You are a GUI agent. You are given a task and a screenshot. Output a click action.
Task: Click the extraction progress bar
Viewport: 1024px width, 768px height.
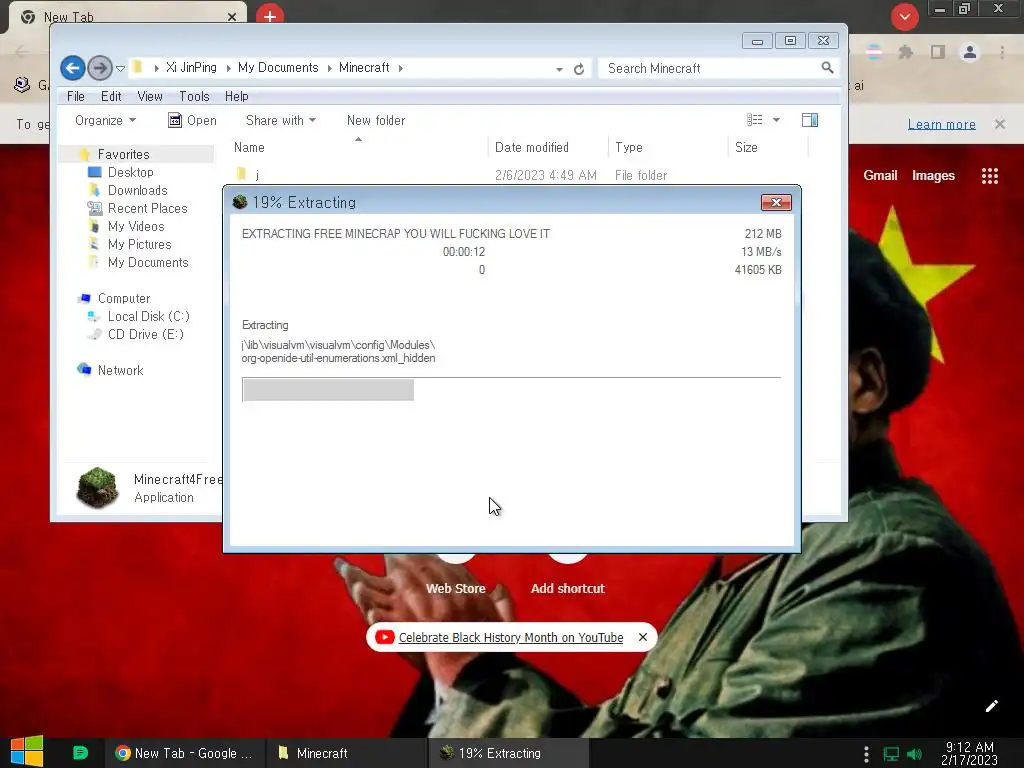pyautogui.click(x=511, y=390)
